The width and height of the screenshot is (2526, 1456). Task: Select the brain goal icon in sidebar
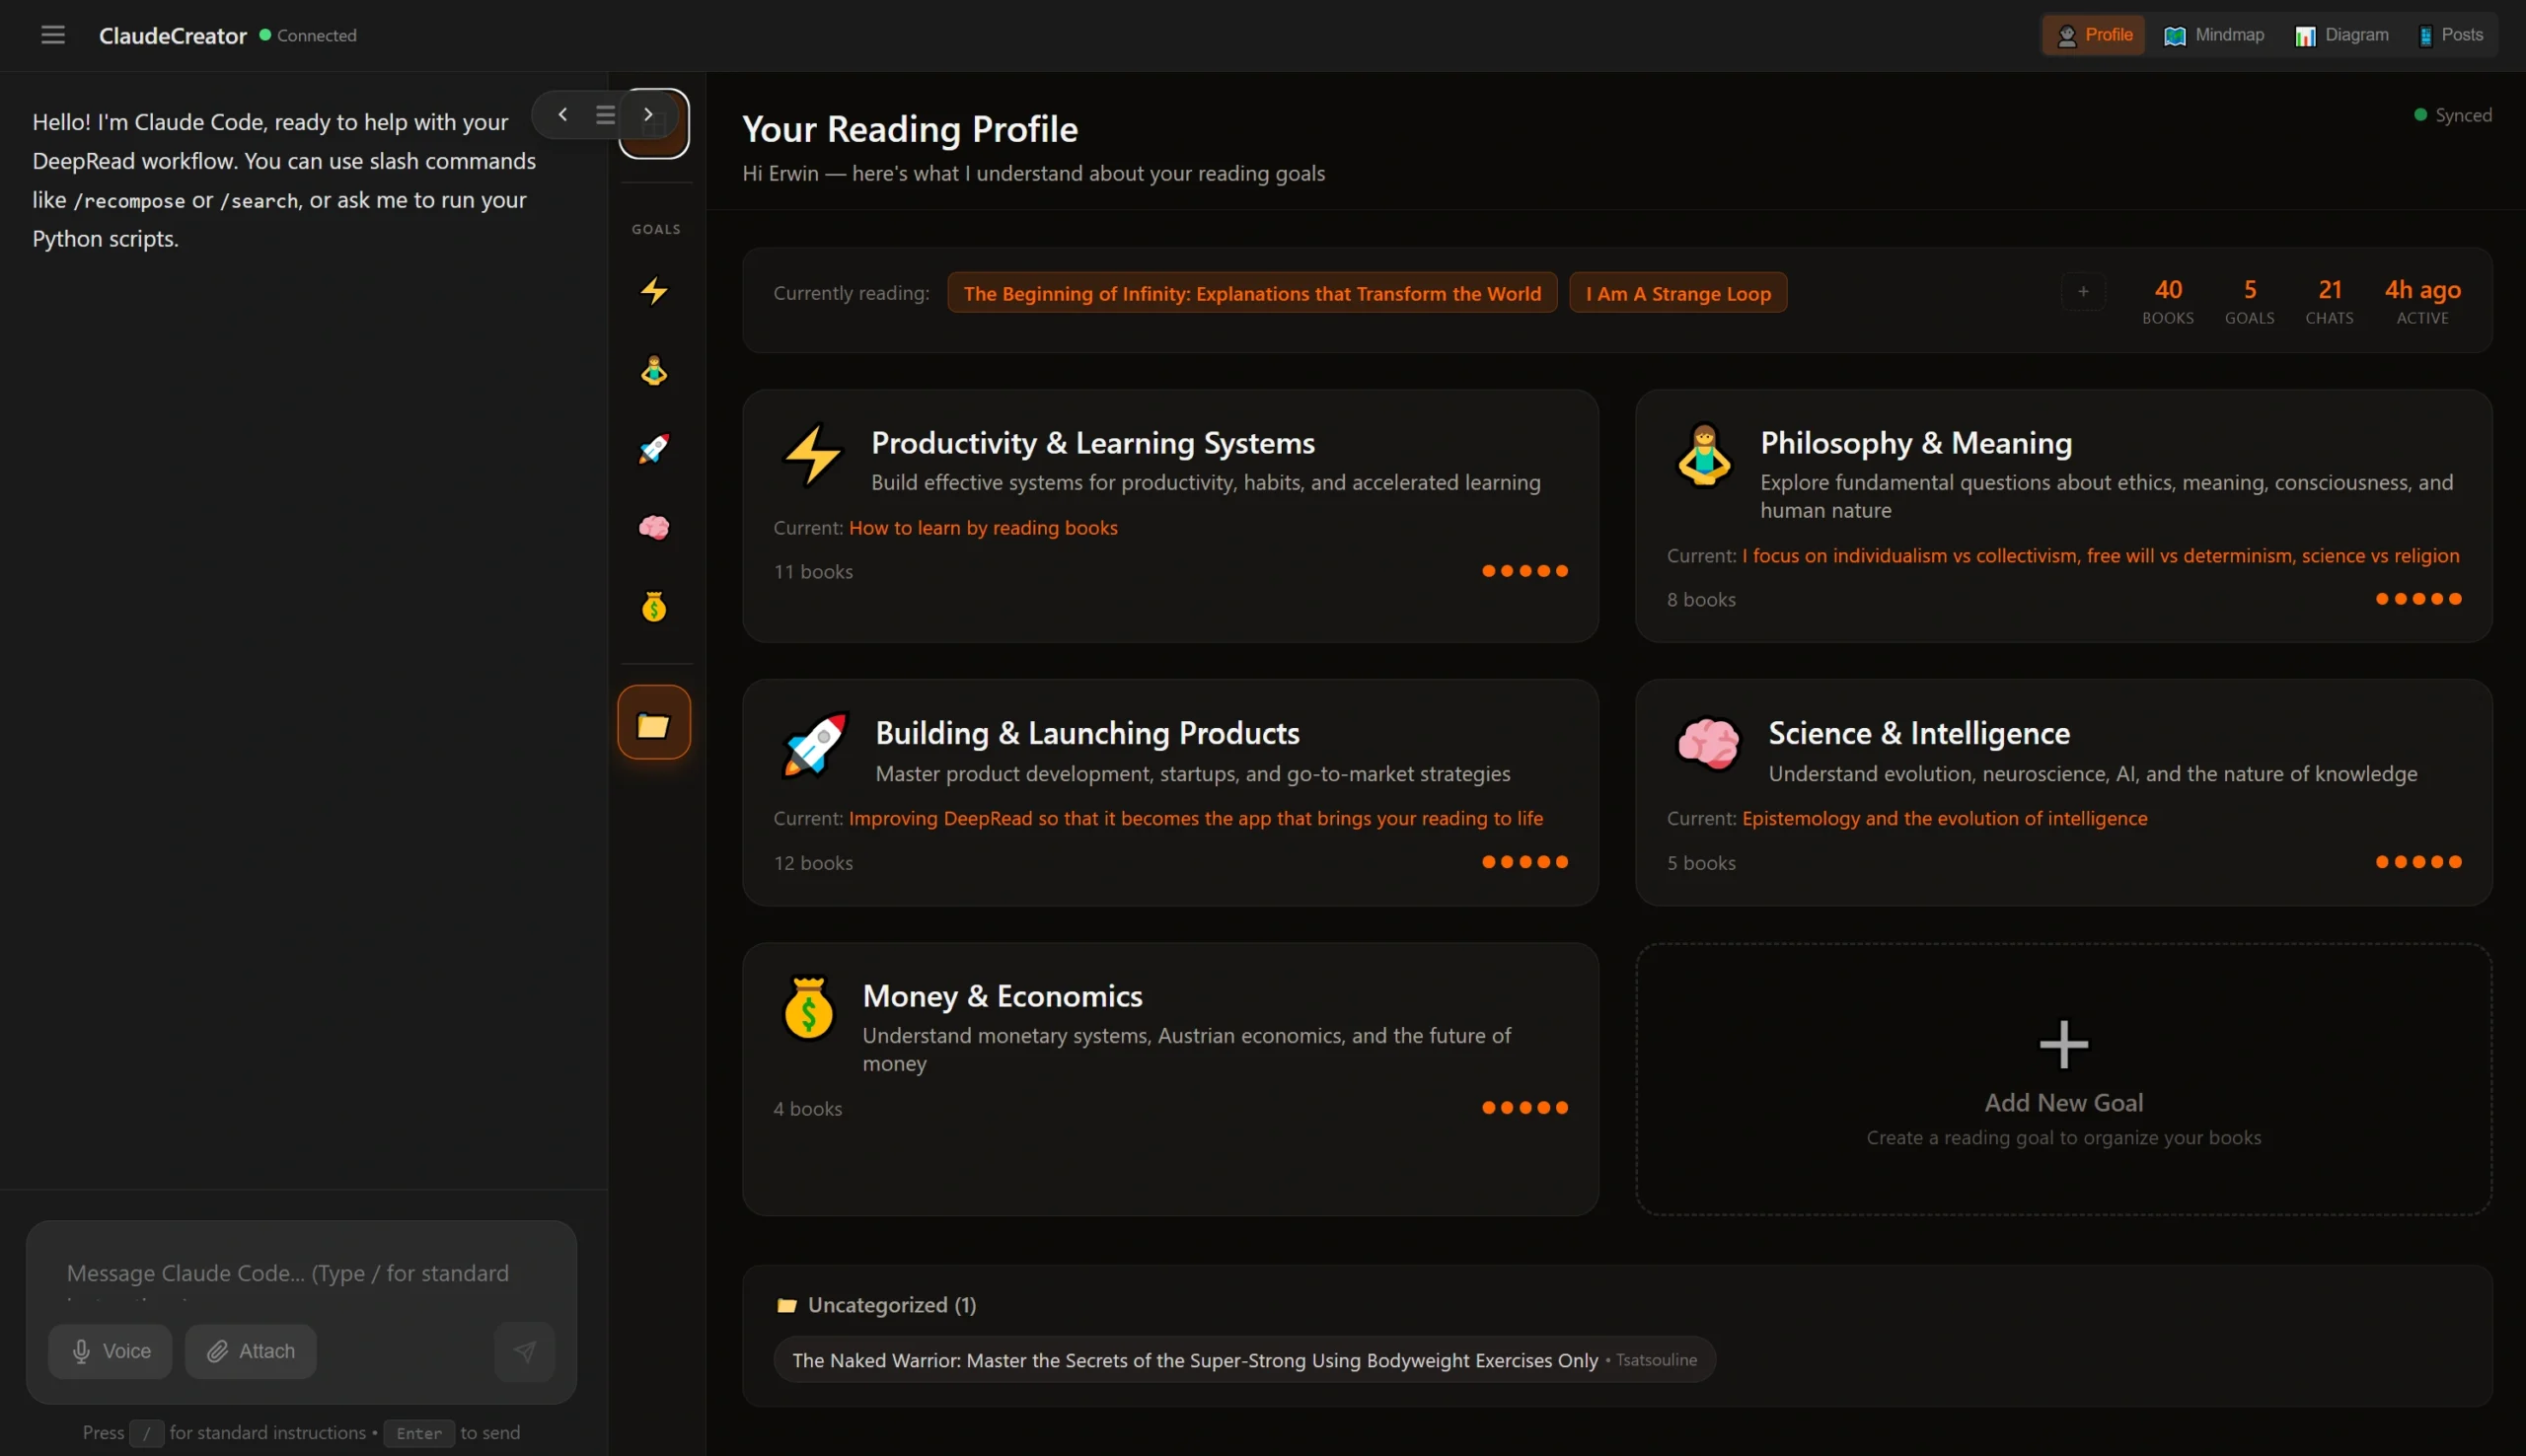654,527
